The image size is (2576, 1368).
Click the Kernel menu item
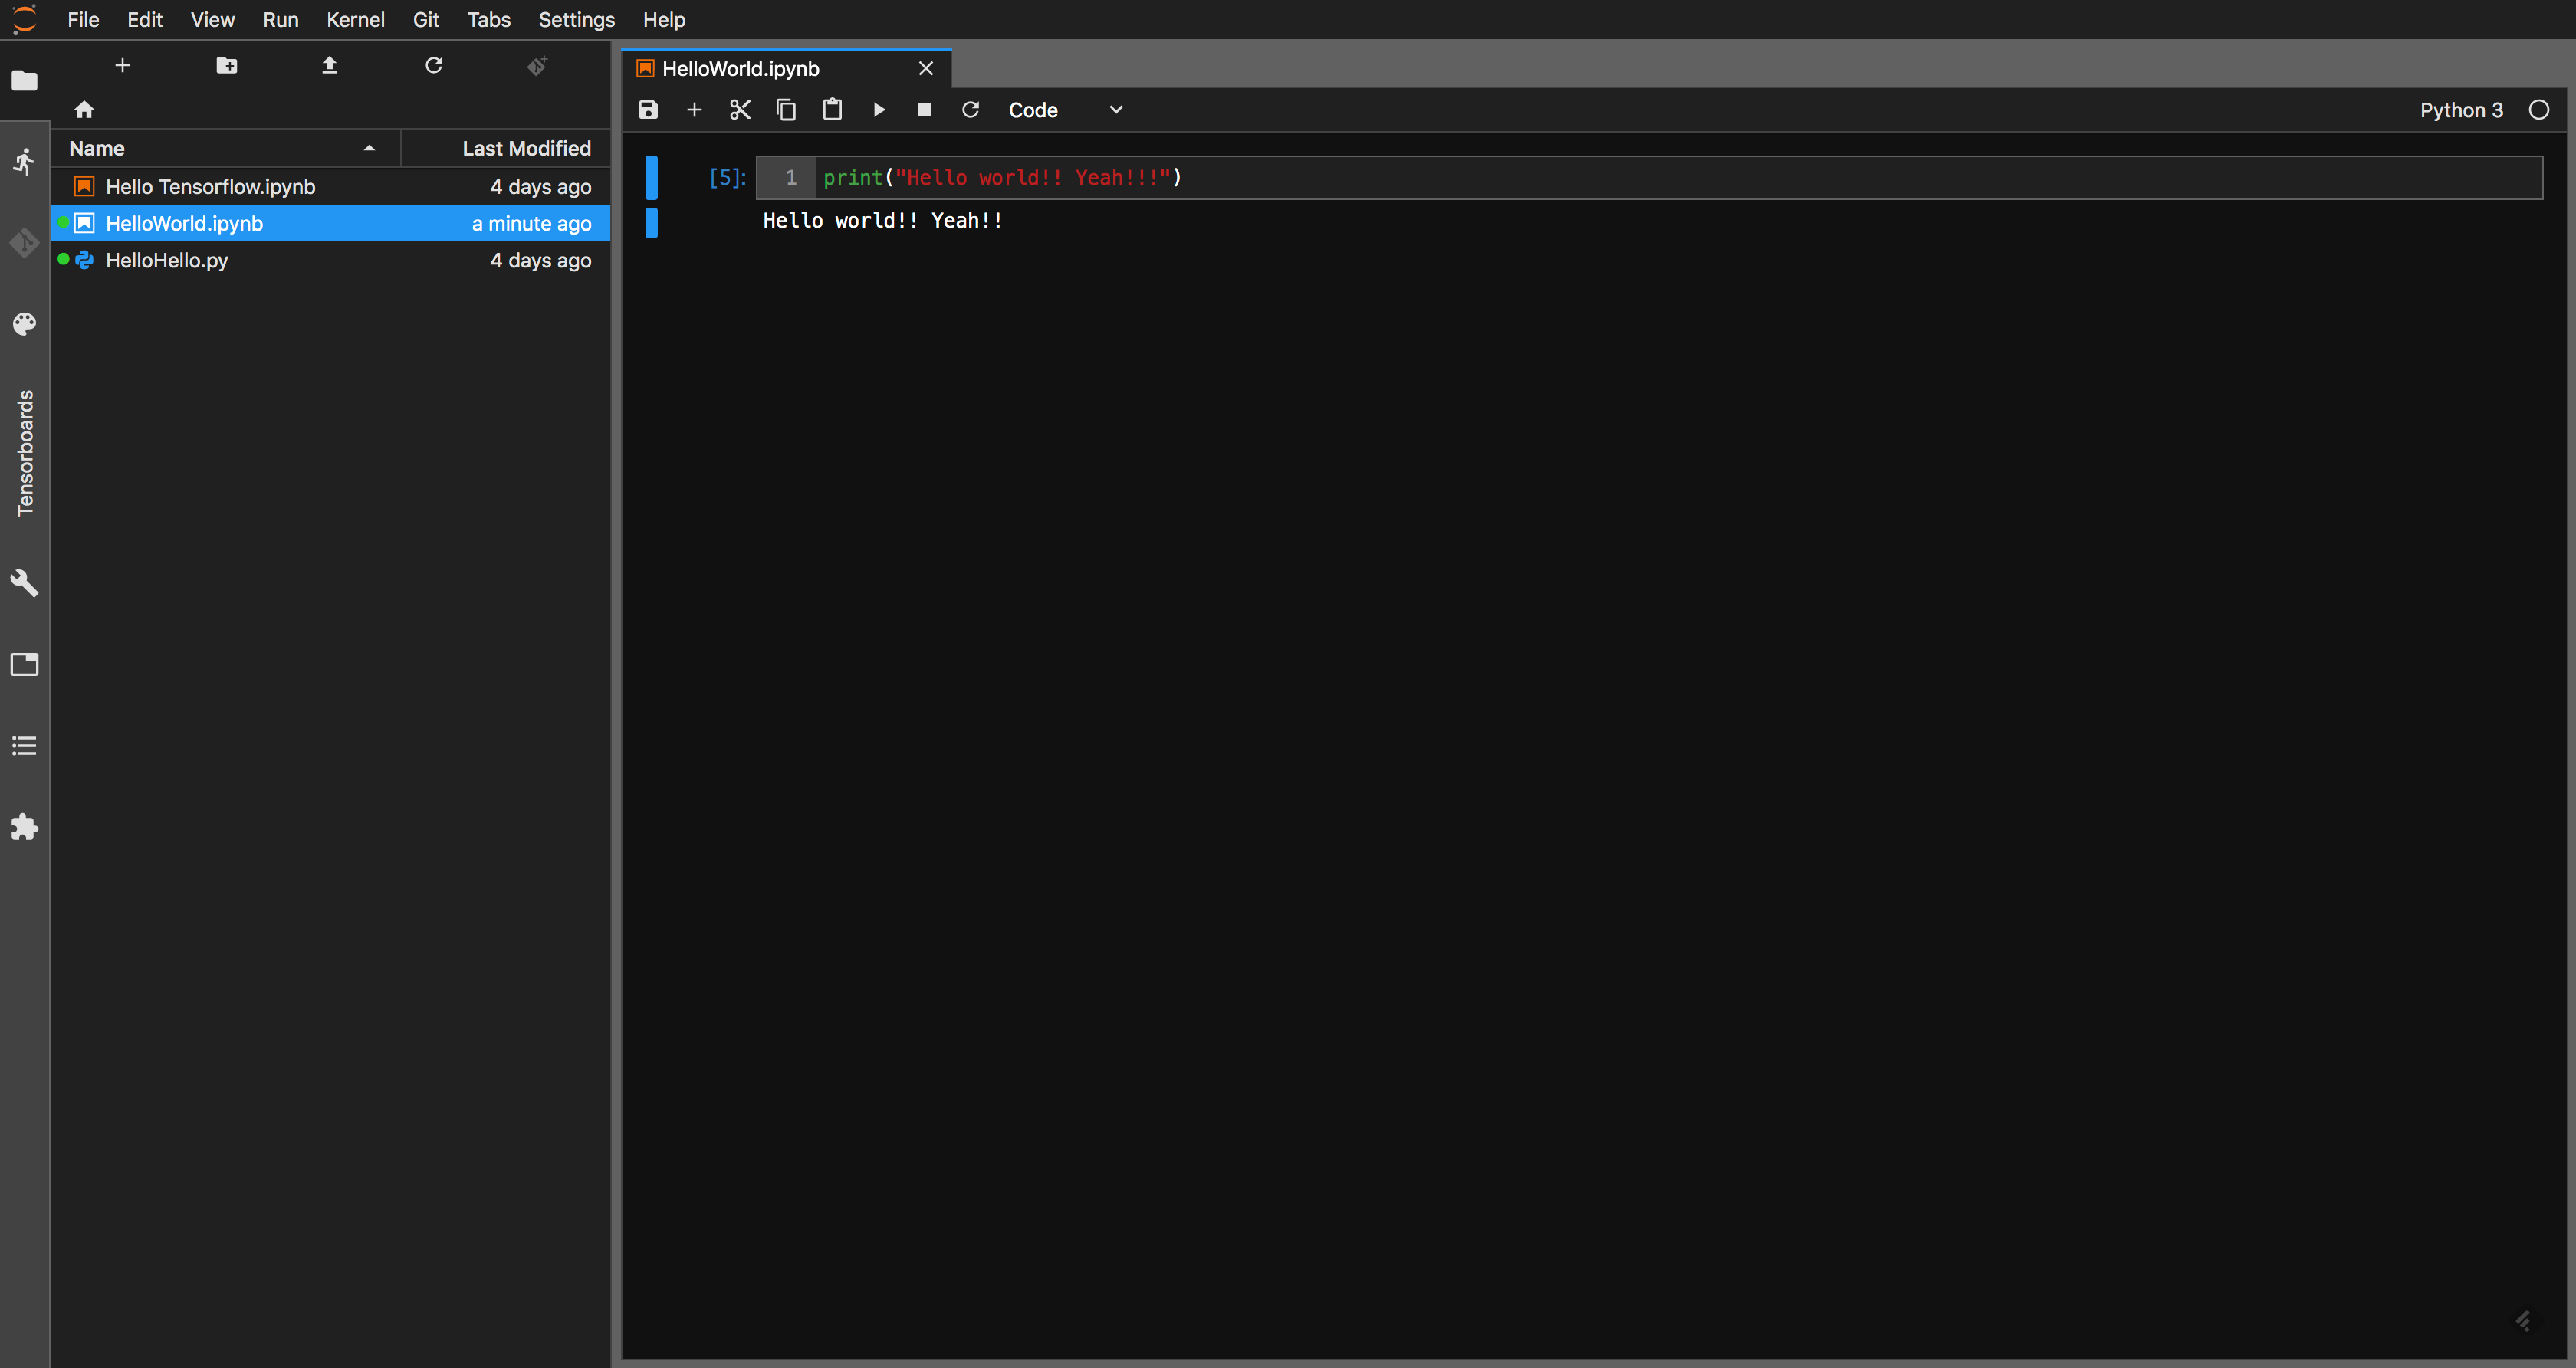354,18
